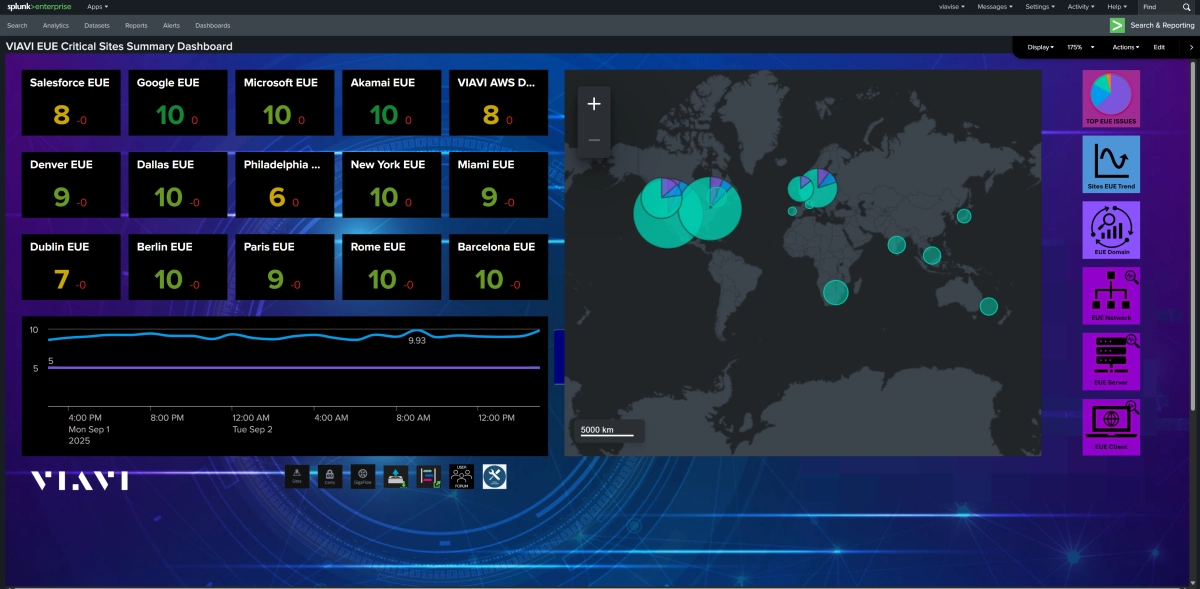Screen dimensions: 1200x589
Task: Click the dashboard title VIAVI EUE Critical Sites
Action: 119,46
